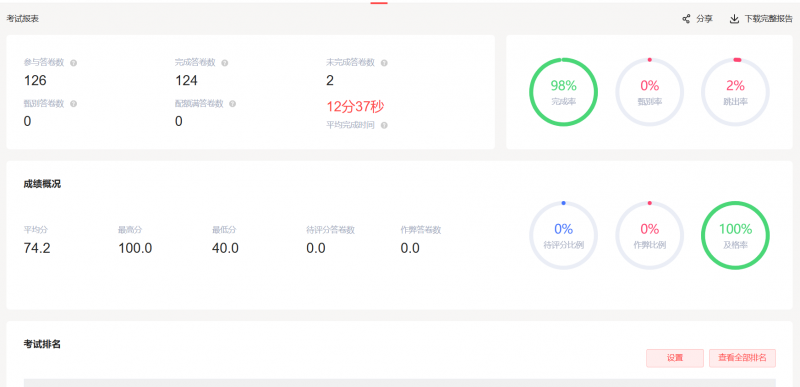Viewport: 800px width, 387px height.
Task: Click the 考试报表 heading tab label
Action: [x=22, y=19]
